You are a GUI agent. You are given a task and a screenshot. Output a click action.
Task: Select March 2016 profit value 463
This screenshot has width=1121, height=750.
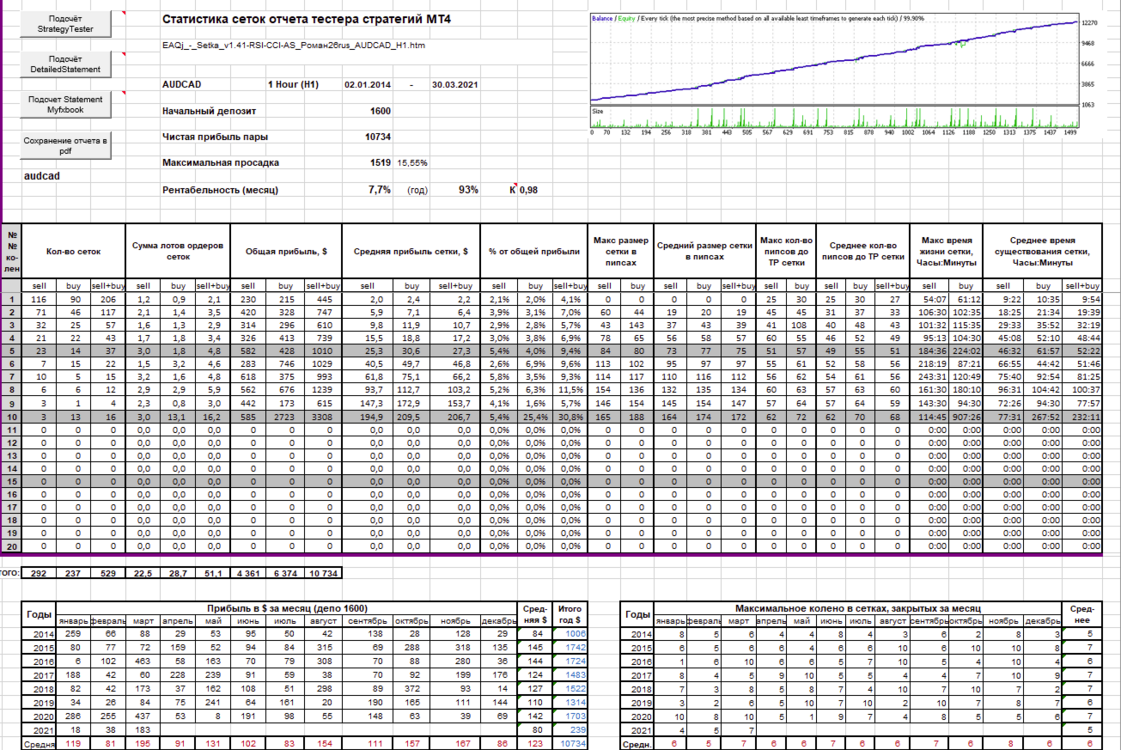point(142,661)
